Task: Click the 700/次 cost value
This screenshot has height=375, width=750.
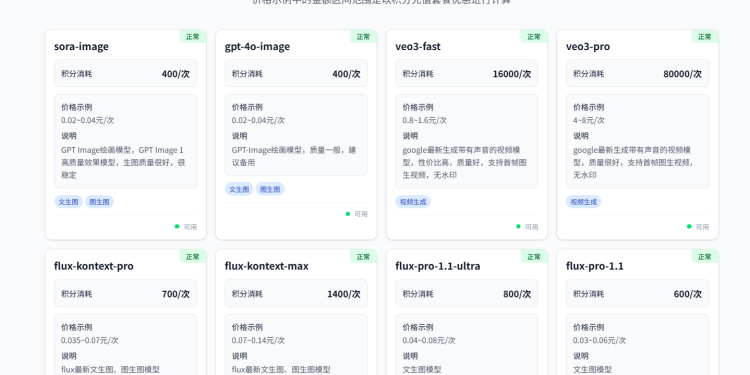Action: (x=176, y=294)
